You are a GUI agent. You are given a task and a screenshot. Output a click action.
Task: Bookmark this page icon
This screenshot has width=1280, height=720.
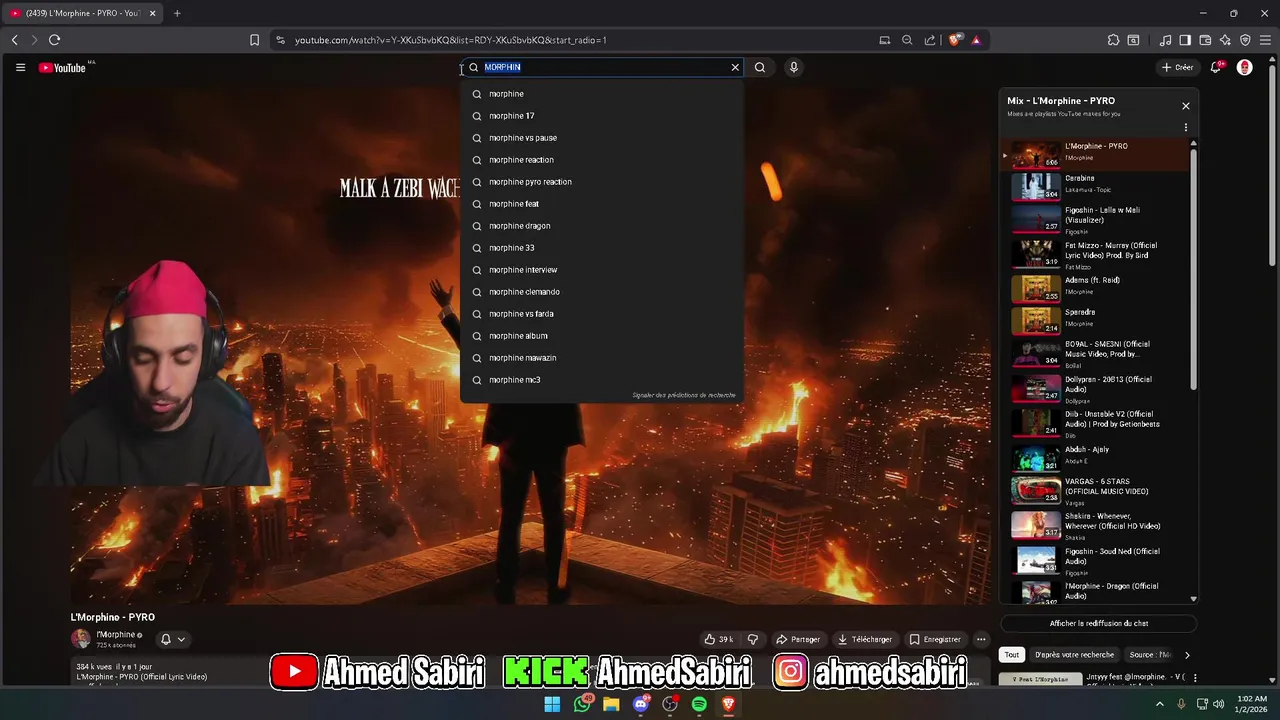tap(254, 40)
